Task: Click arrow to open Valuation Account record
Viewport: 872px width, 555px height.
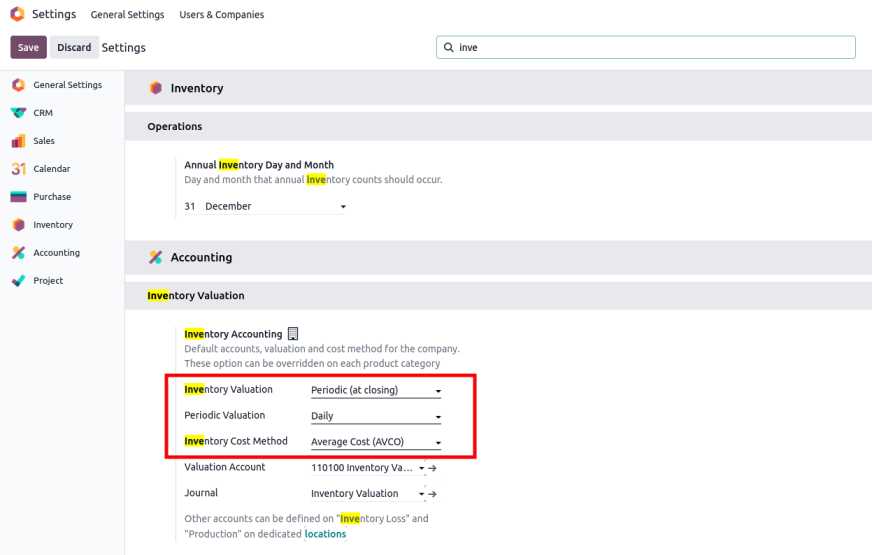Action: (433, 468)
